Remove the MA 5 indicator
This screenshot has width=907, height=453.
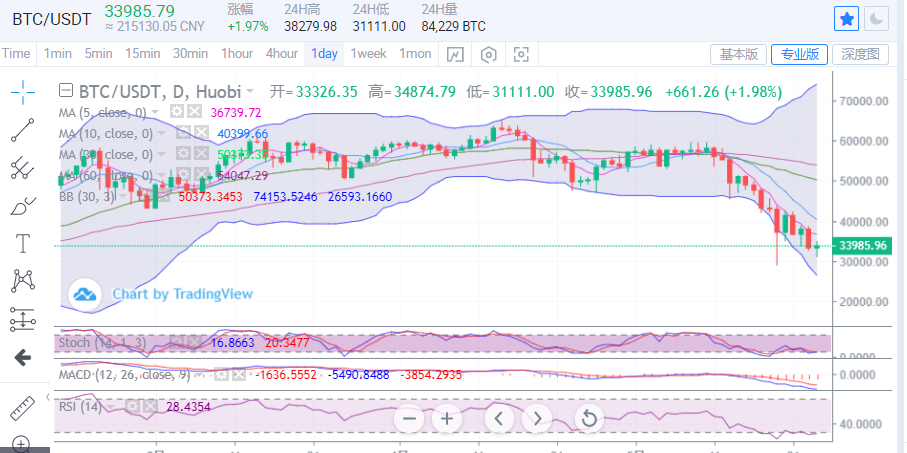[x=194, y=112]
